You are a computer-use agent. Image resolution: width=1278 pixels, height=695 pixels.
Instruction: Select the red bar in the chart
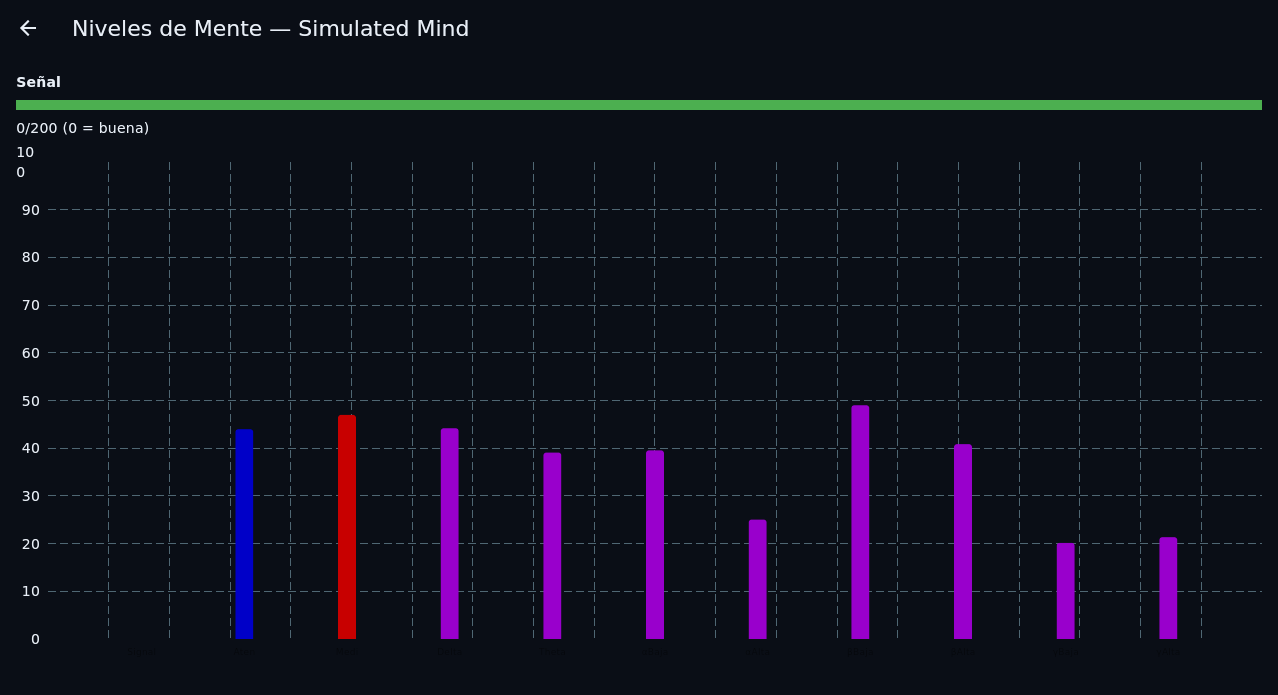[x=347, y=527]
